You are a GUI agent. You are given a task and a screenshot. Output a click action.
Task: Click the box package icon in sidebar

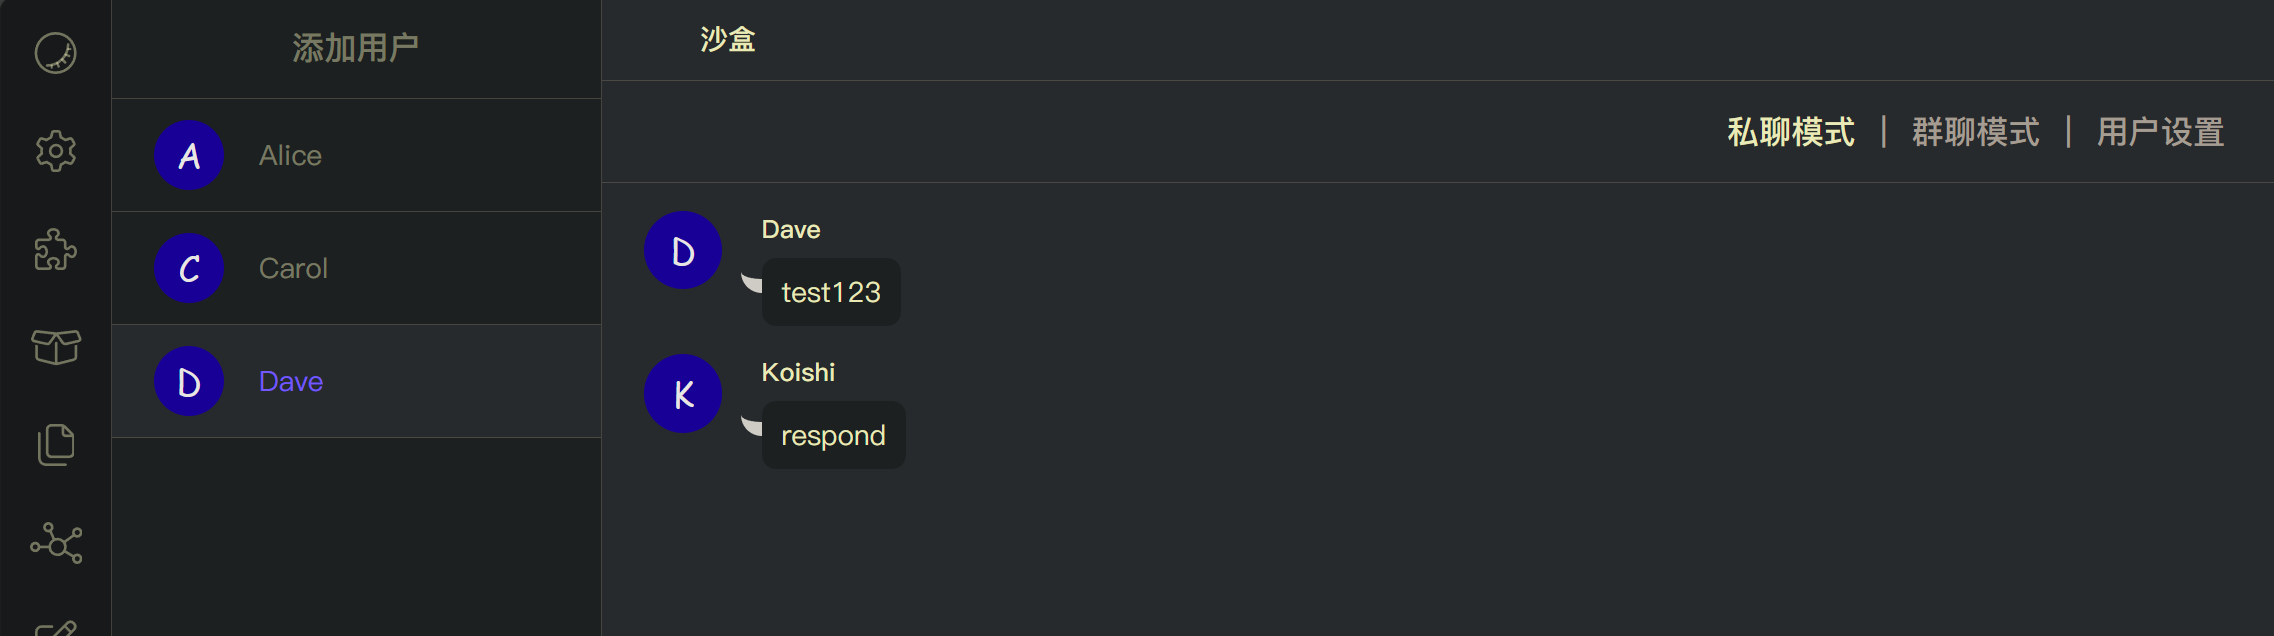56,347
